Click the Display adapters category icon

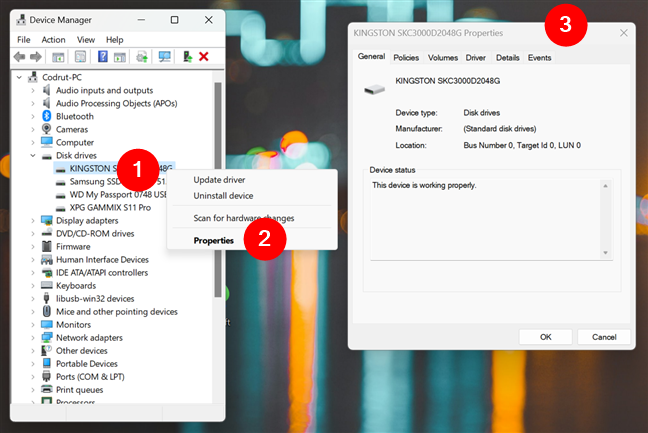(x=47, y=220)
